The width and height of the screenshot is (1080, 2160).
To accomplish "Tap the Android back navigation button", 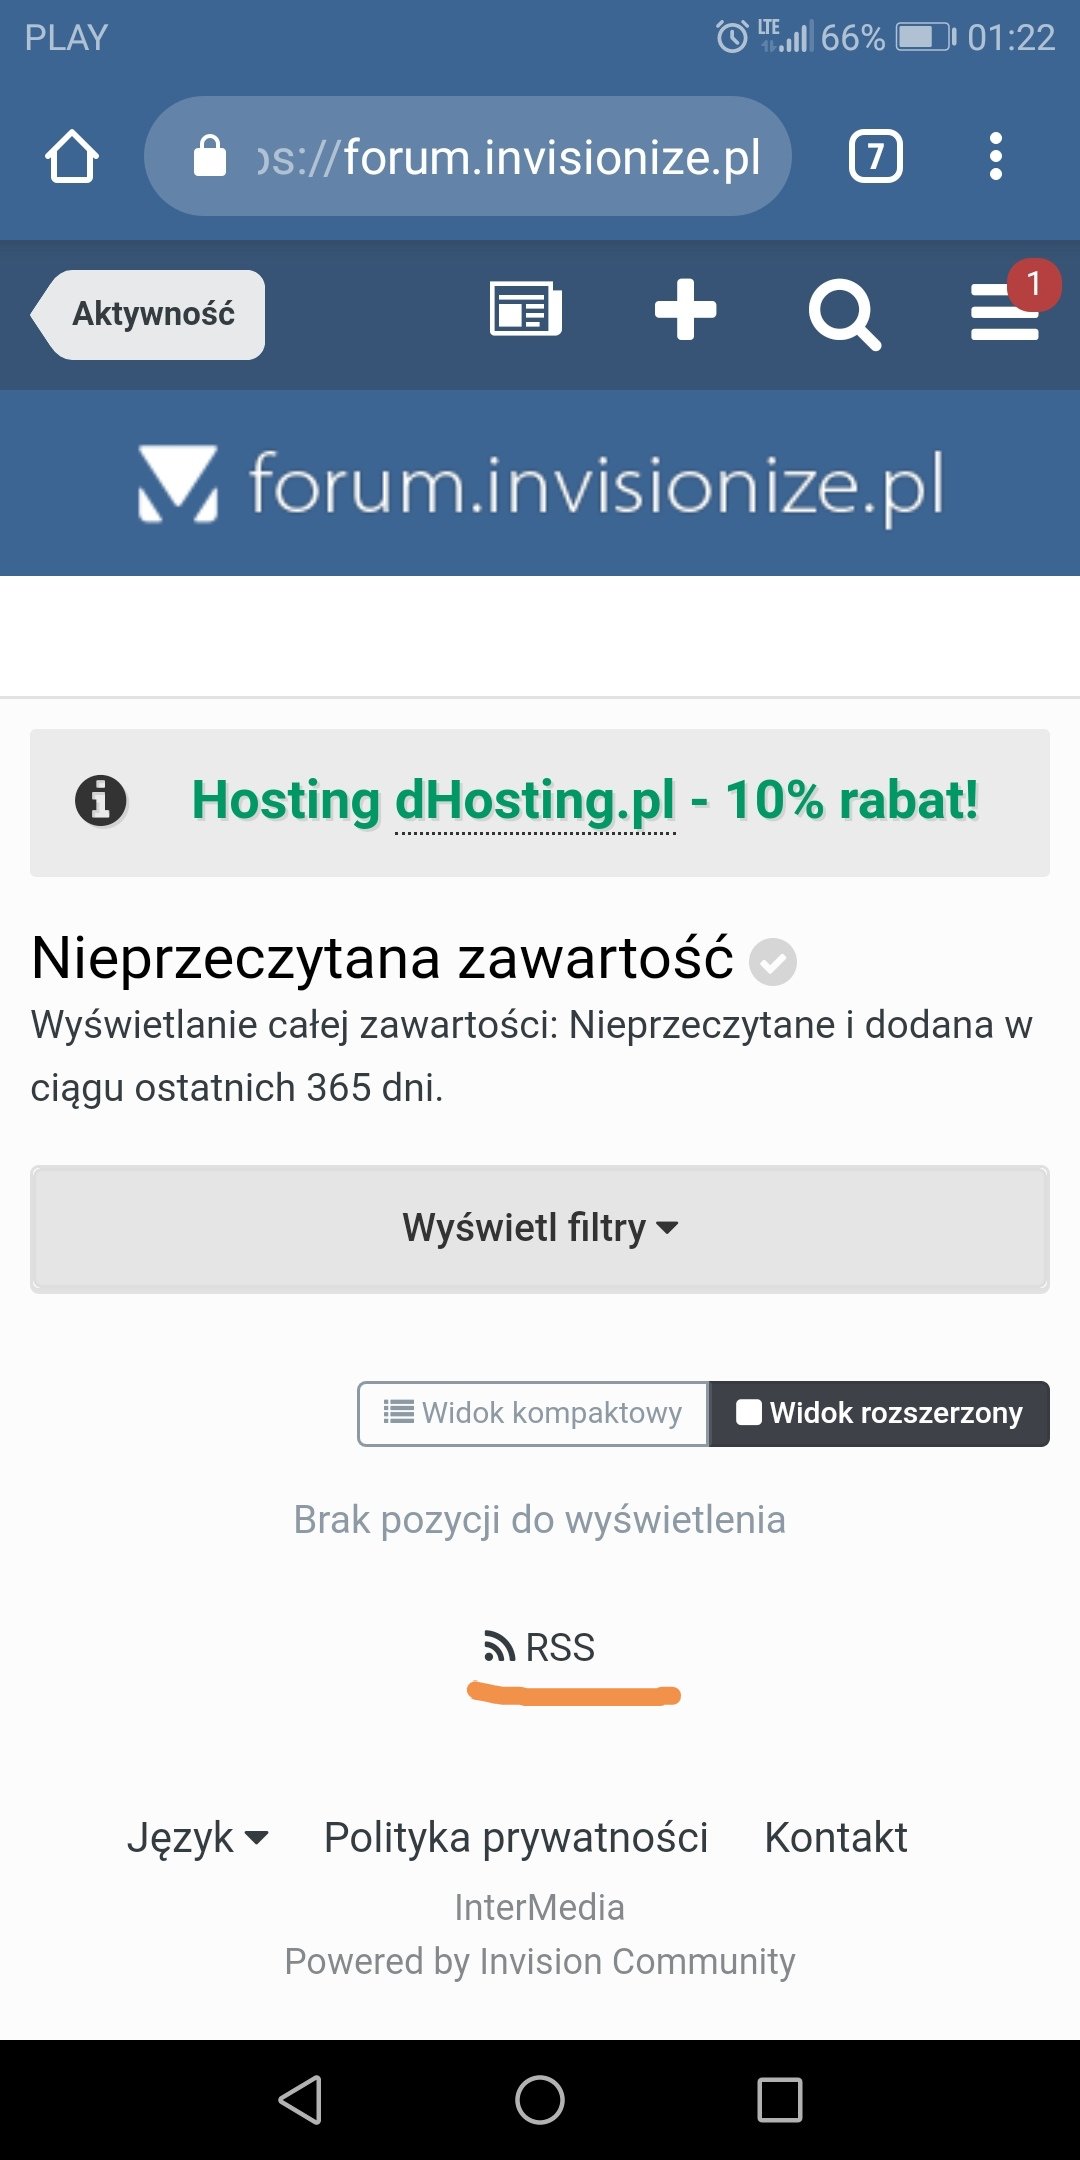I will coord(300,2099).
